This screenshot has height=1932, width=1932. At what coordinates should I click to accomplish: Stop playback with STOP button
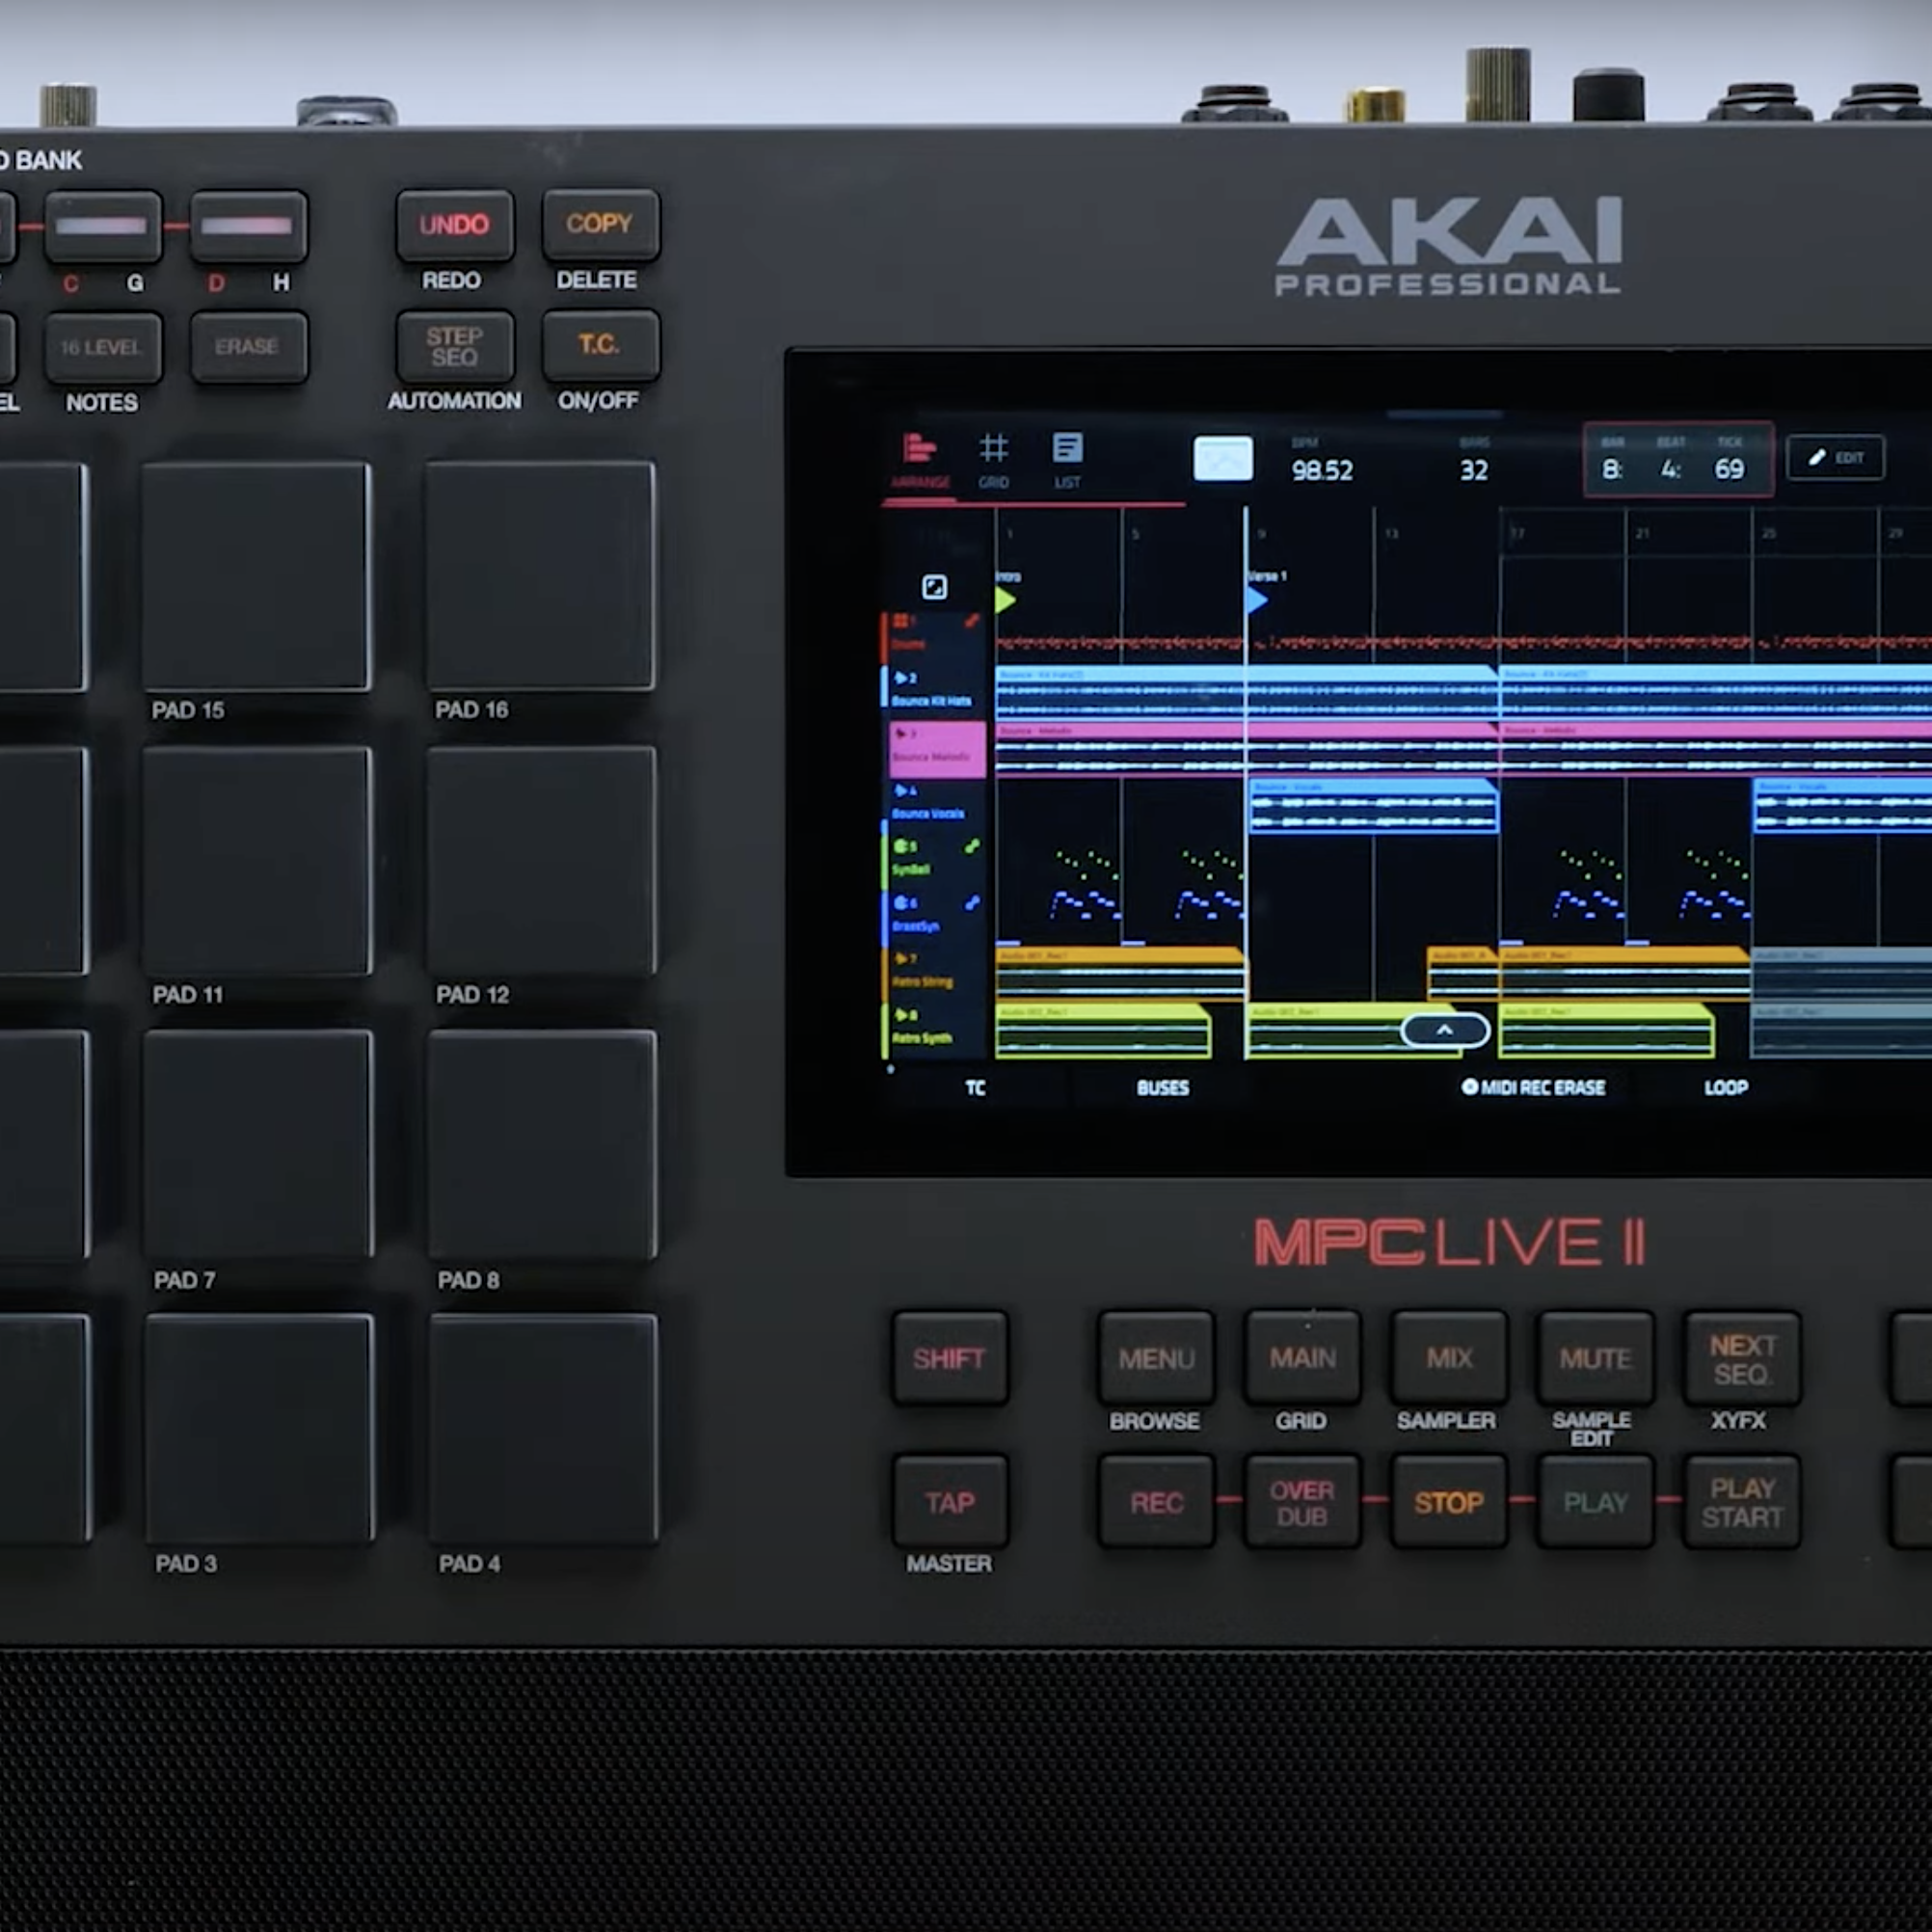coord(1449,1503)
